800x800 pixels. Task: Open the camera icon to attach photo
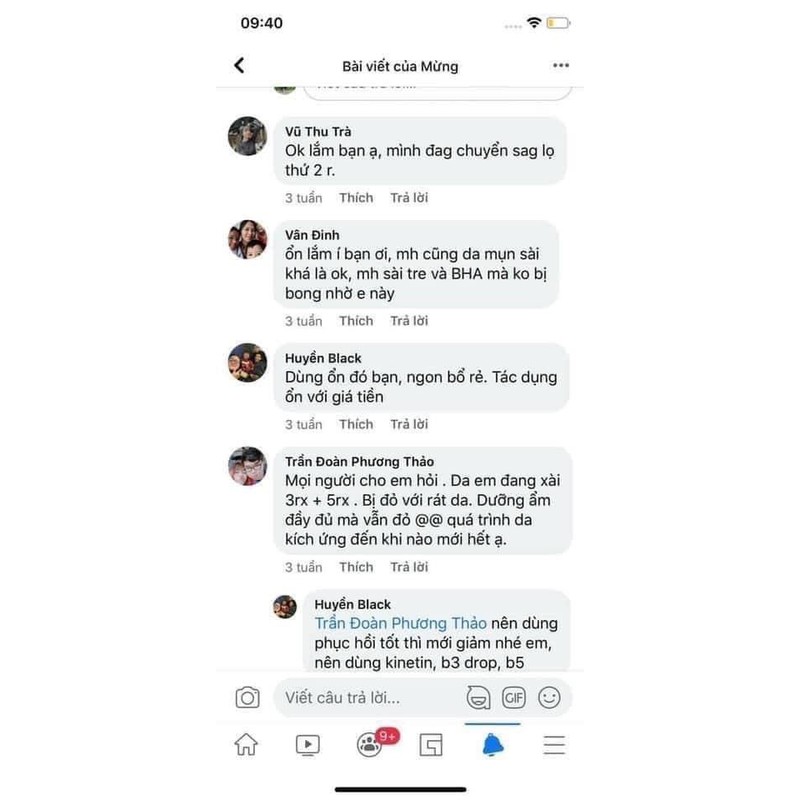click(247, 697)
